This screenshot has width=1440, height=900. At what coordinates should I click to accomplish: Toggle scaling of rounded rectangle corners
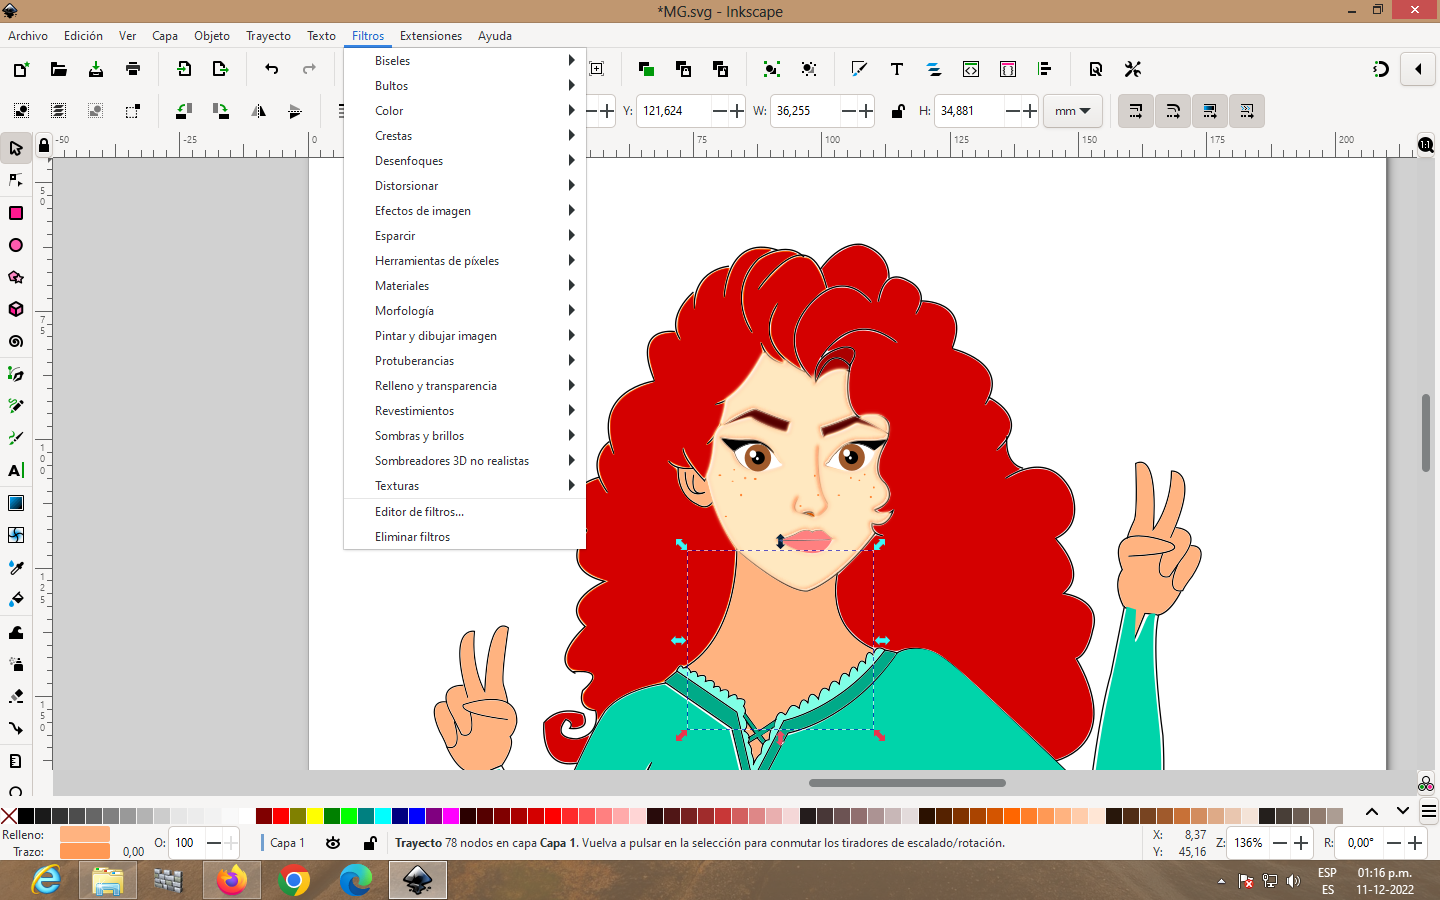(x=1173, y=111)
